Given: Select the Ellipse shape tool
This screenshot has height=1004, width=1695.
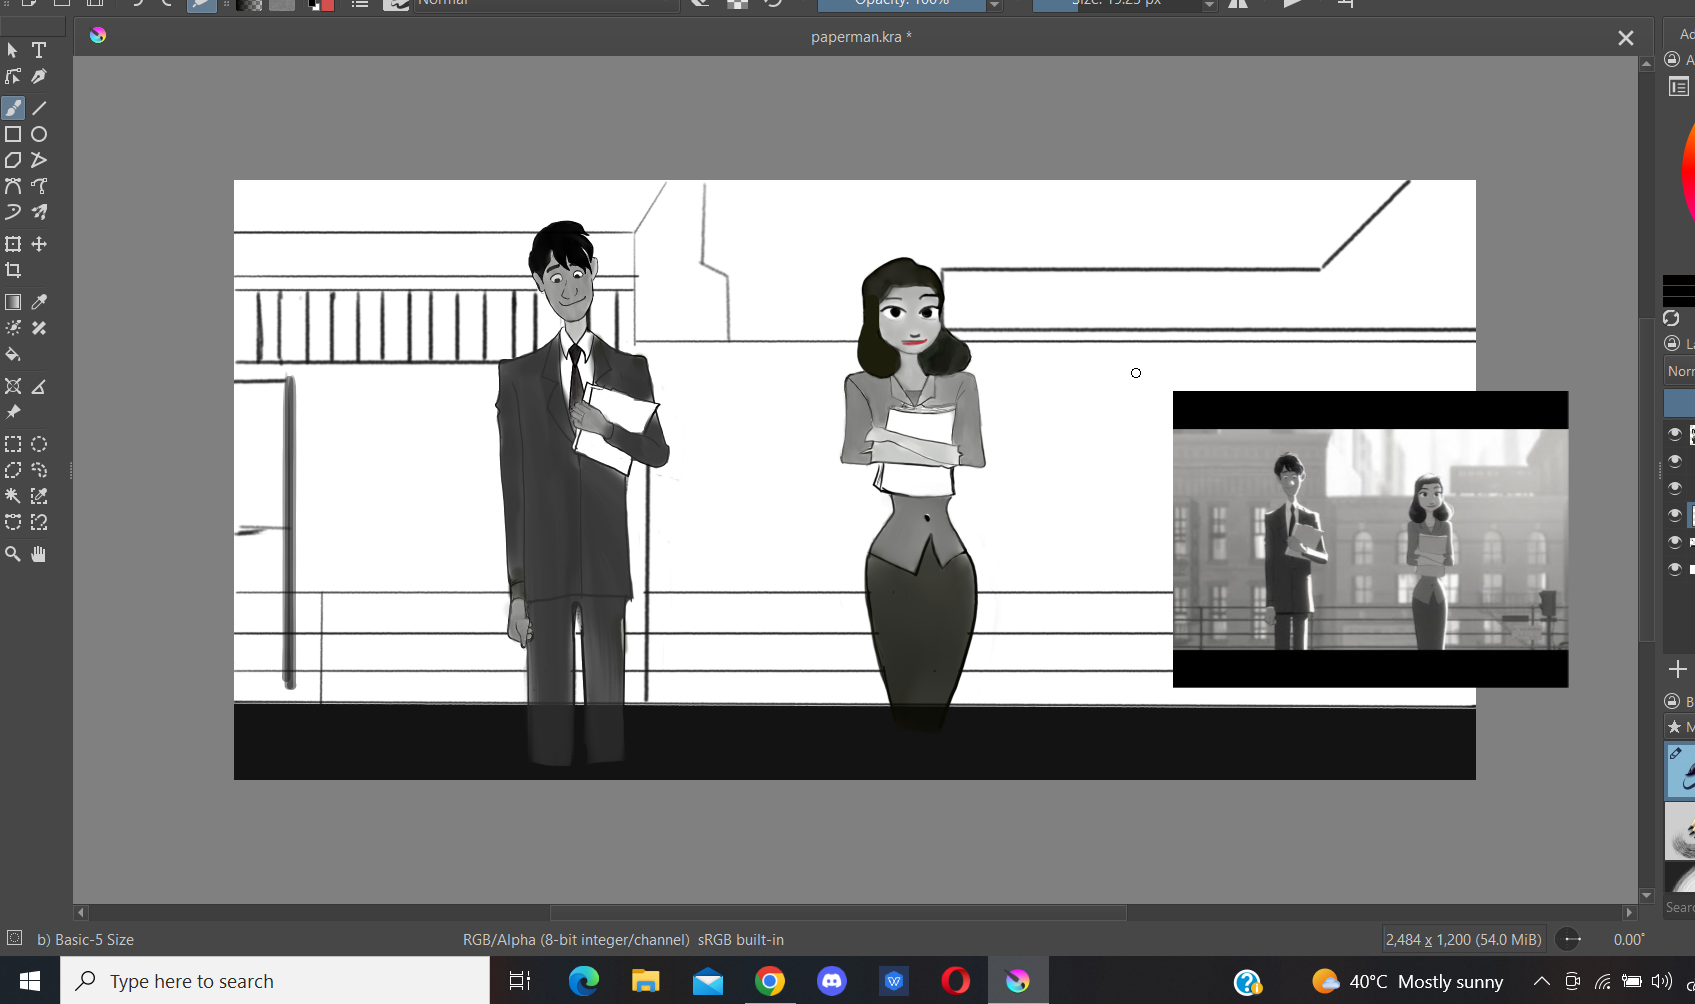Looking at the screenshot, I should pos(39,134).
